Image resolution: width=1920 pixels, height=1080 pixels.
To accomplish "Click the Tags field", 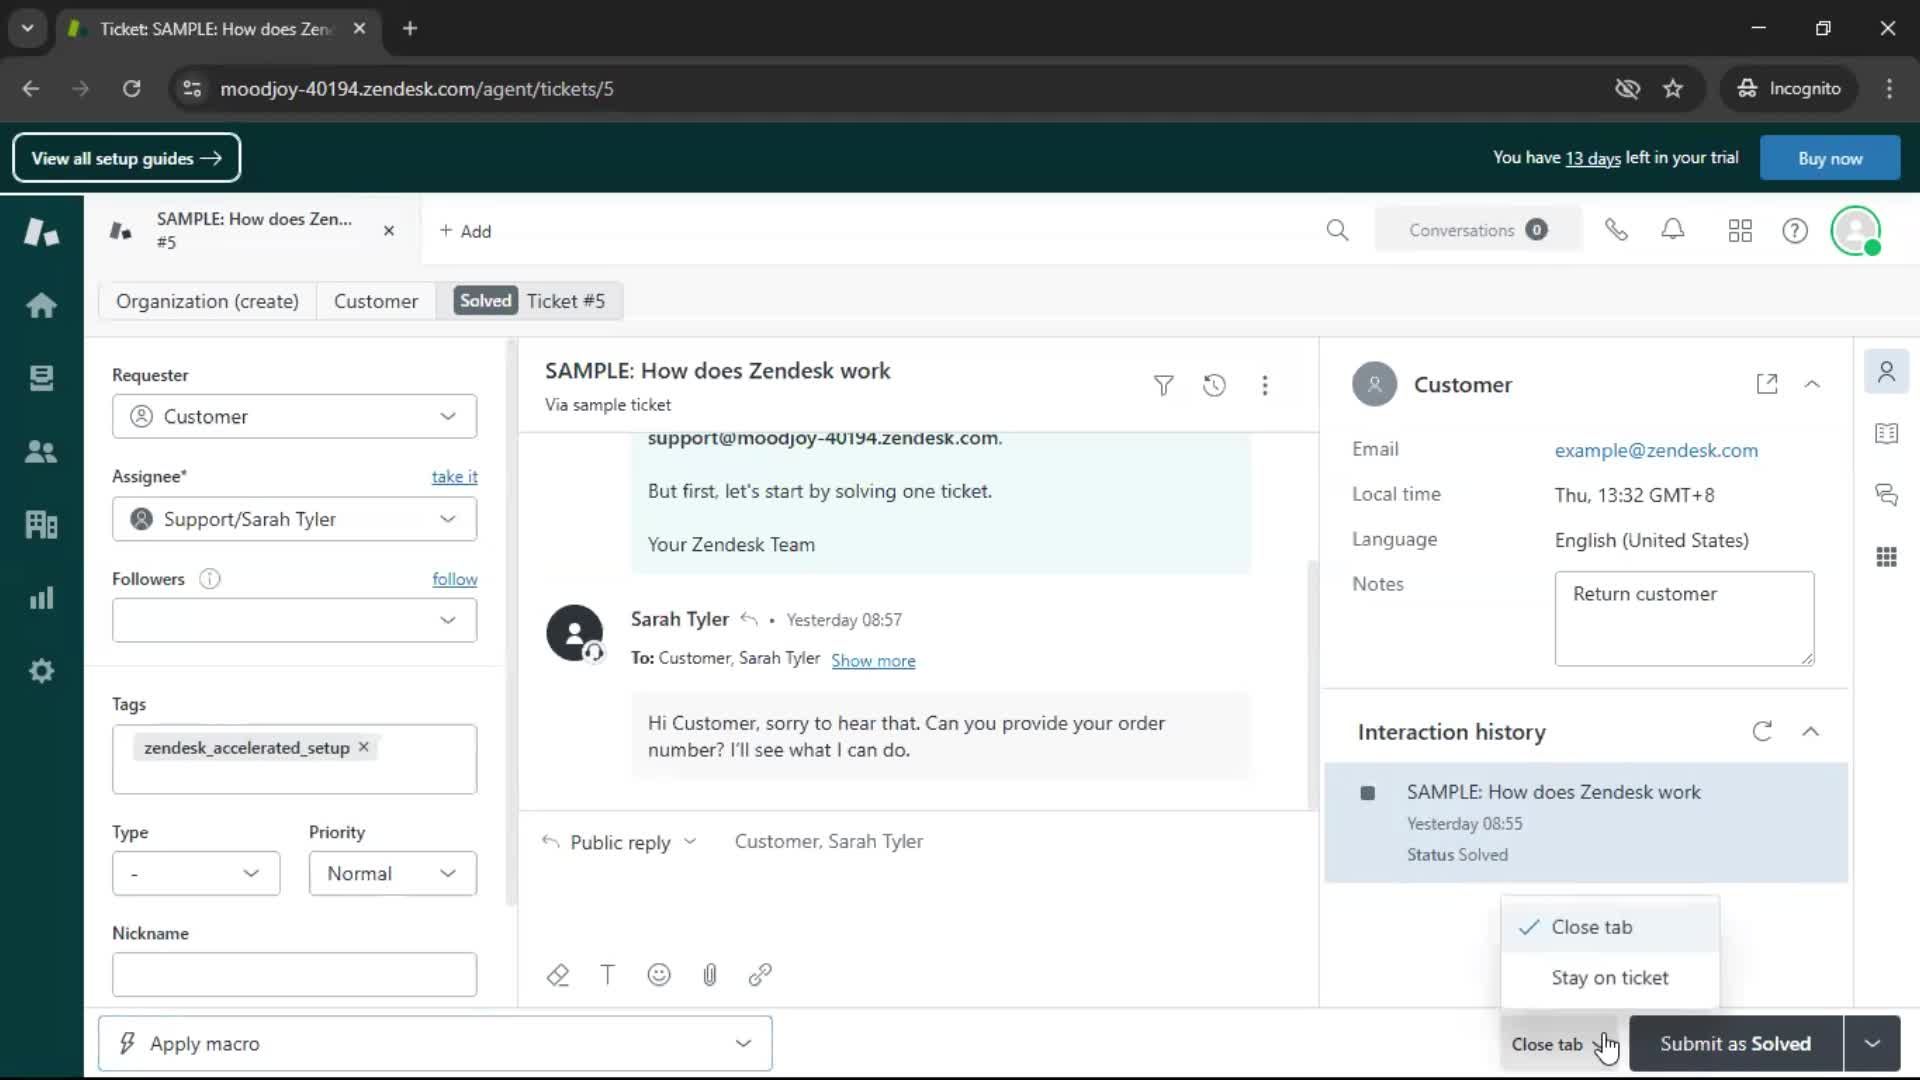I will tap(294, 759).
